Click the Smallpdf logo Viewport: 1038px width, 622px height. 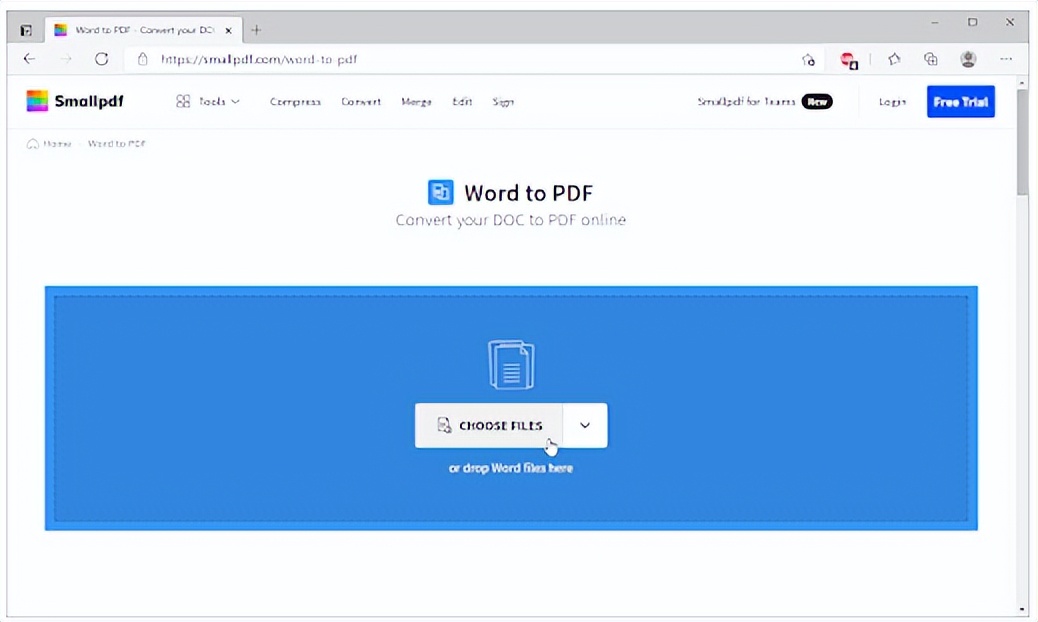pos(76,101)
